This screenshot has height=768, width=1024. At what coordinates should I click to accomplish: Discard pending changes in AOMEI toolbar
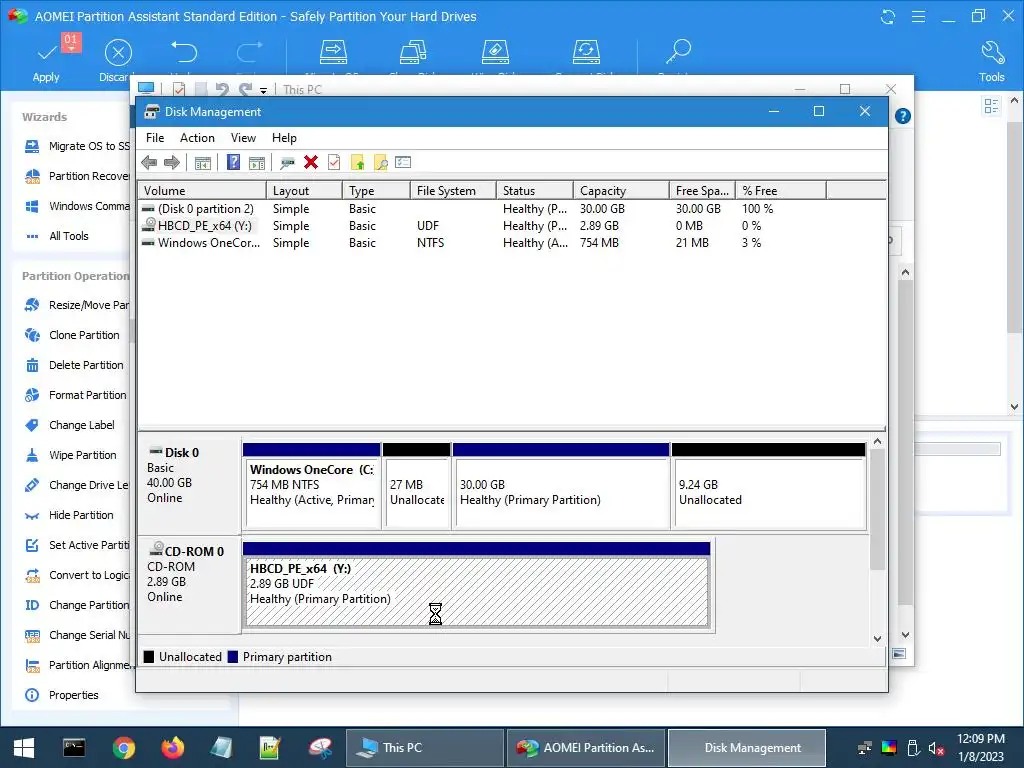pyautogui.click(x=118, y=60)
